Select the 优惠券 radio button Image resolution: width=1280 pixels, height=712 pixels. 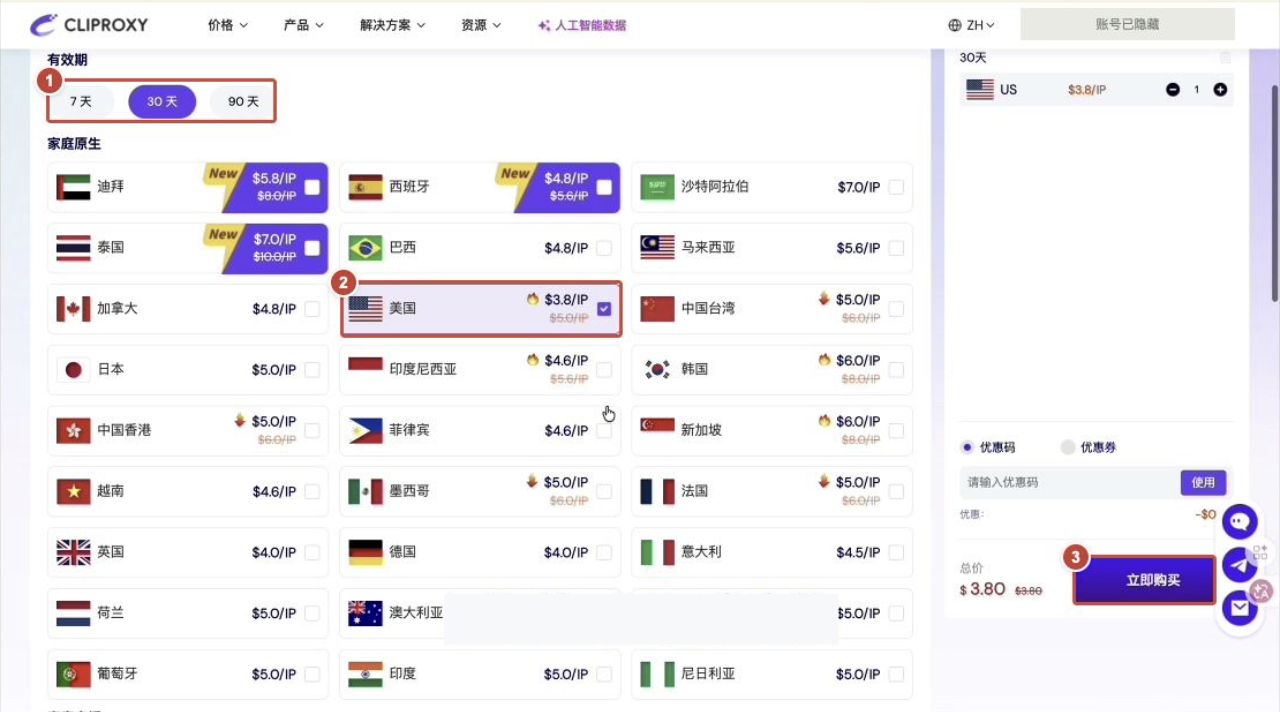point(1068,448)
